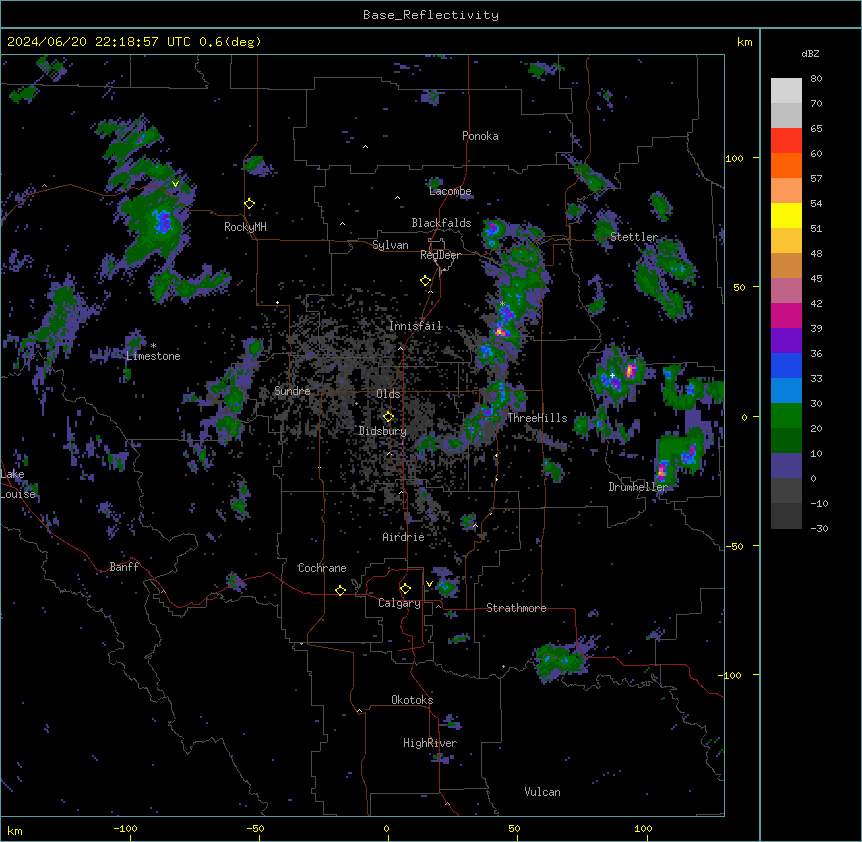The image size is (862, 842).
Task: Click the Drumheller city label
Action: coord(638,487)
